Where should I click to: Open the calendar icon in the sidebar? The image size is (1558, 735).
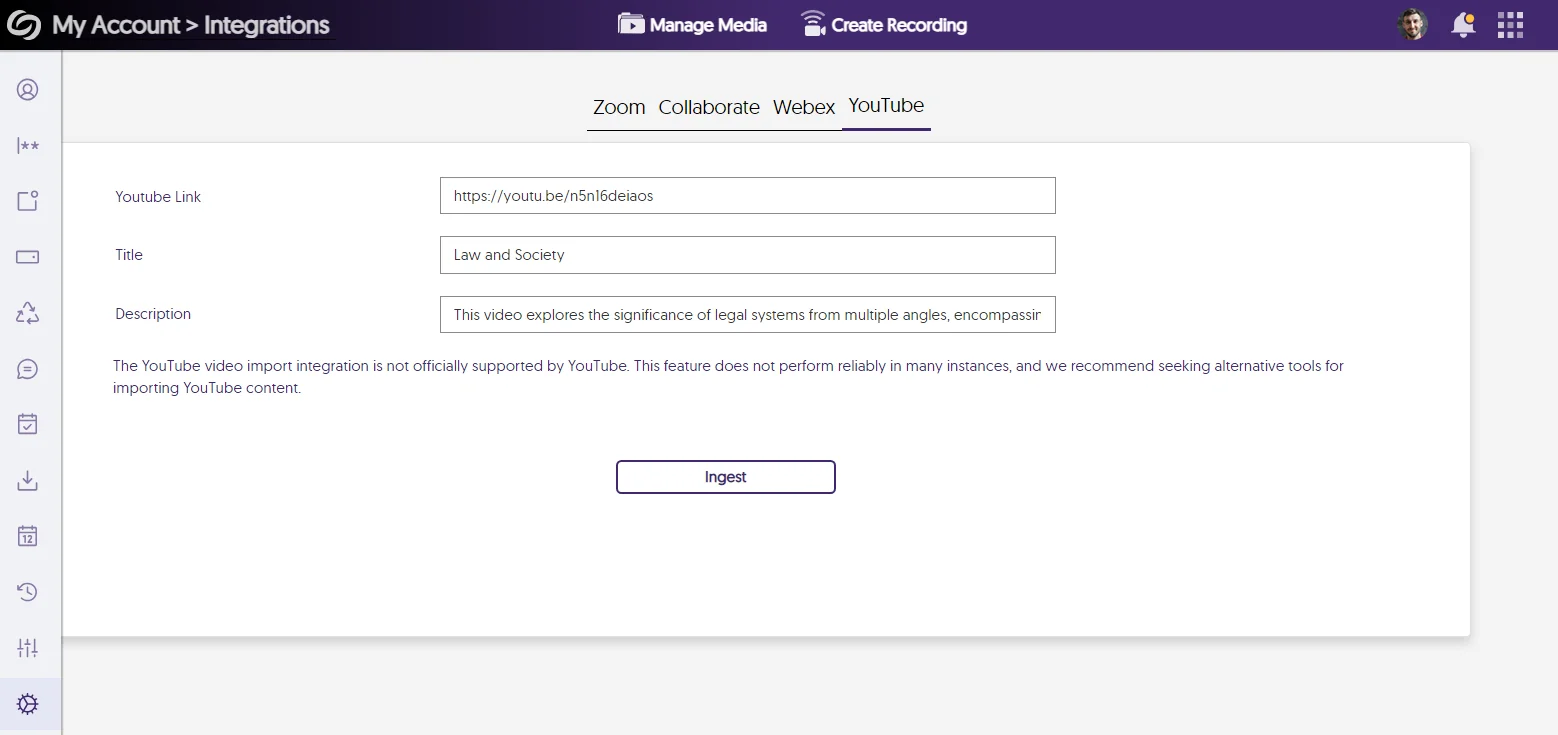click(28, 535)
